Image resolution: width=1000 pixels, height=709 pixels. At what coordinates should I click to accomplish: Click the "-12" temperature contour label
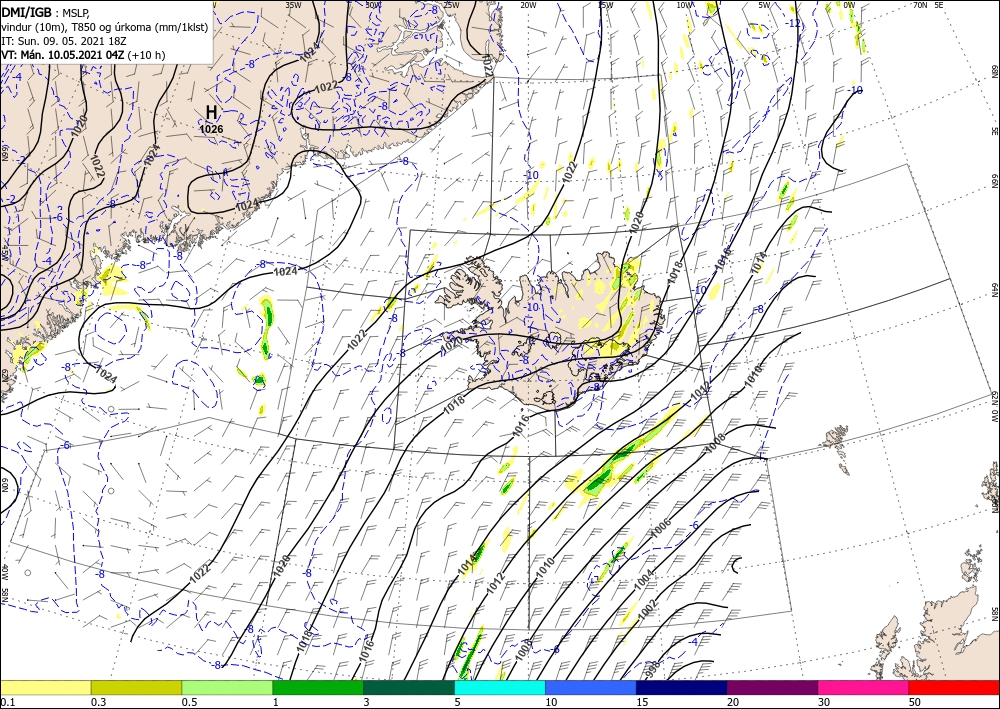coord(793,24)
